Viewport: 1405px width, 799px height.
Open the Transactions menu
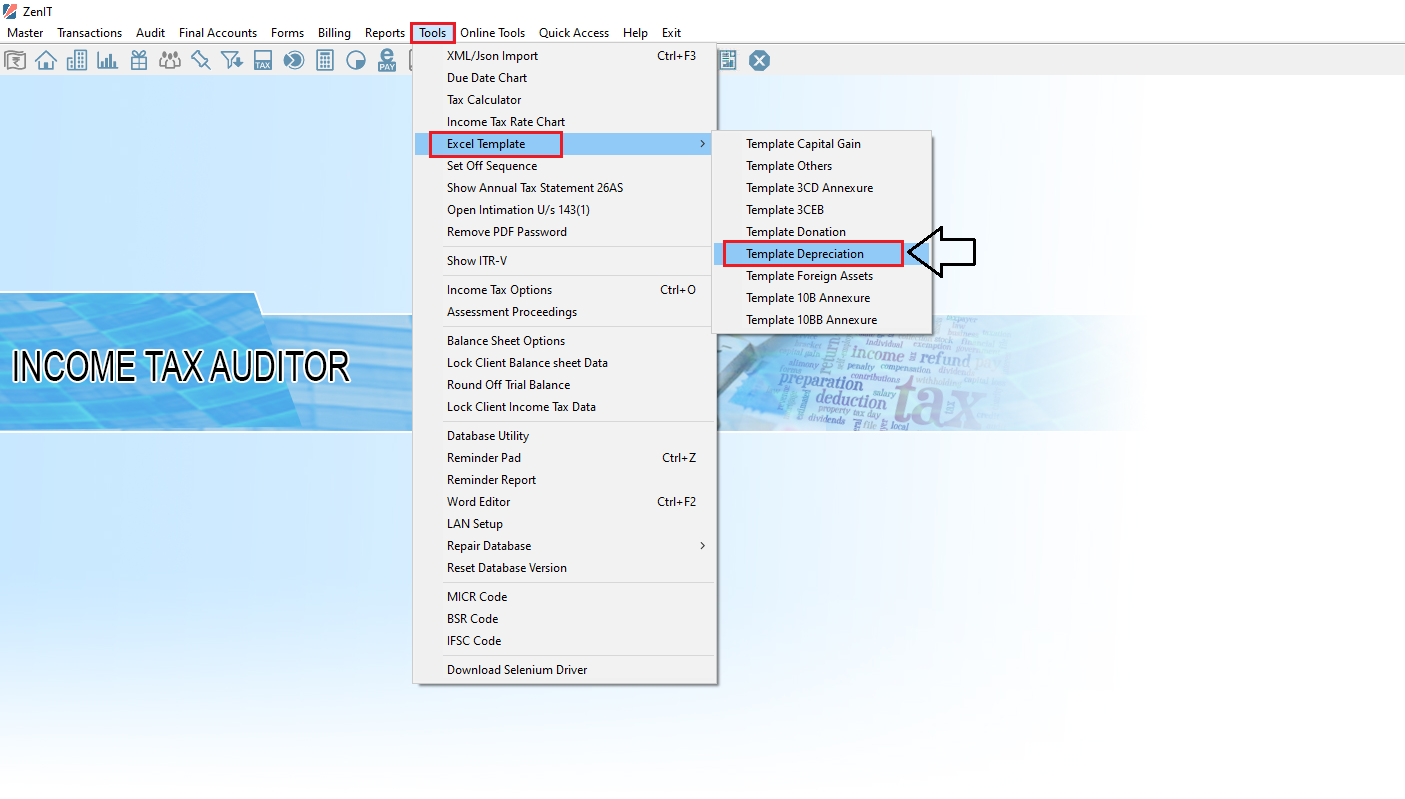pos(89,33)
